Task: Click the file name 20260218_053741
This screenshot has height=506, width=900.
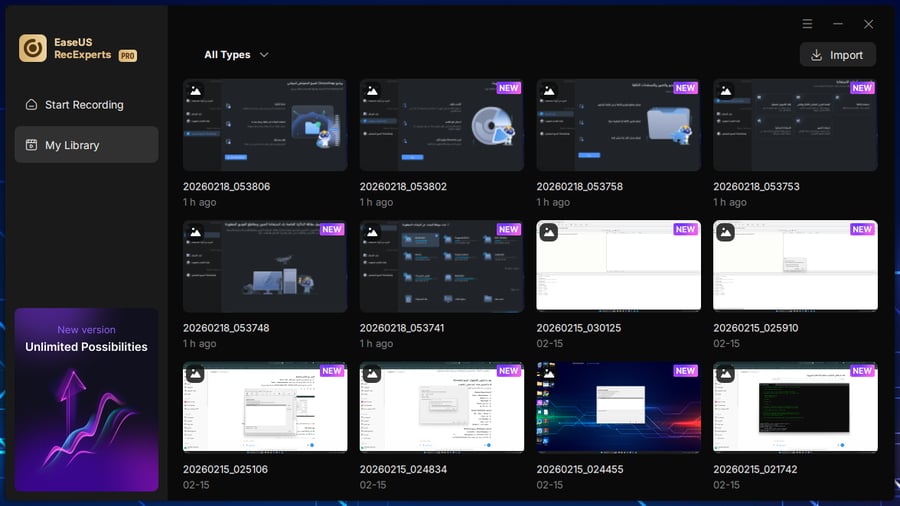Action: pyautogui.click(x=402, y=328)
